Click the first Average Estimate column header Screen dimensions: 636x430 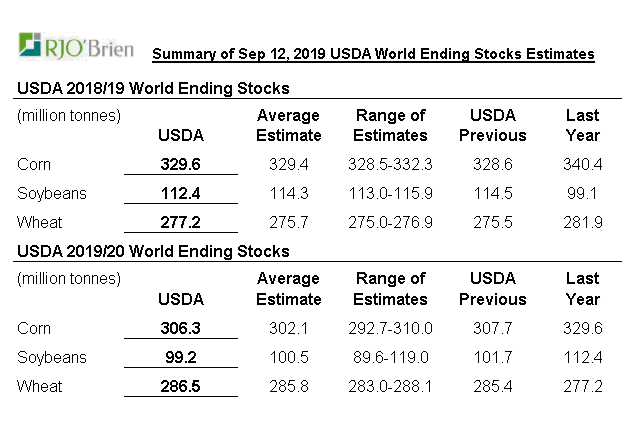coord(289,125)
